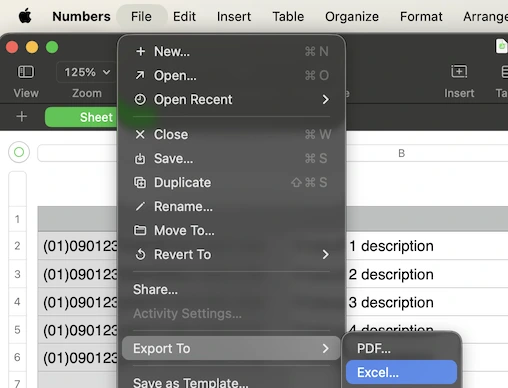Choose Open... from File menu

231,75
